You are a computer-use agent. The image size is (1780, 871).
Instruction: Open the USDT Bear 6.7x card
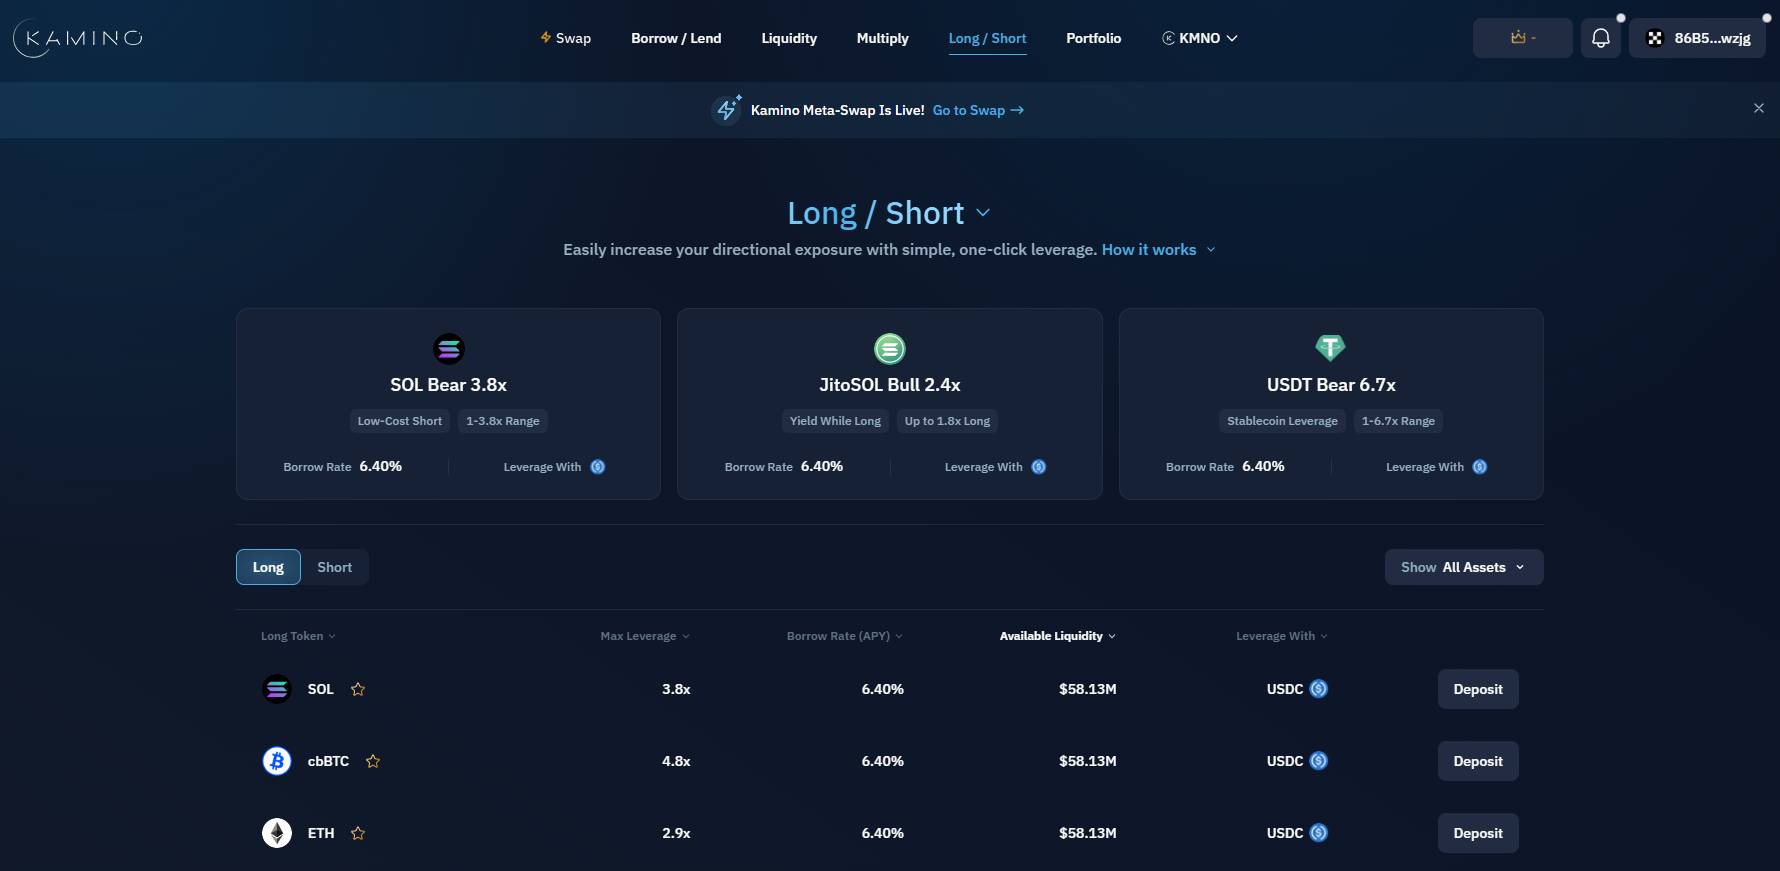[1331, 404]
